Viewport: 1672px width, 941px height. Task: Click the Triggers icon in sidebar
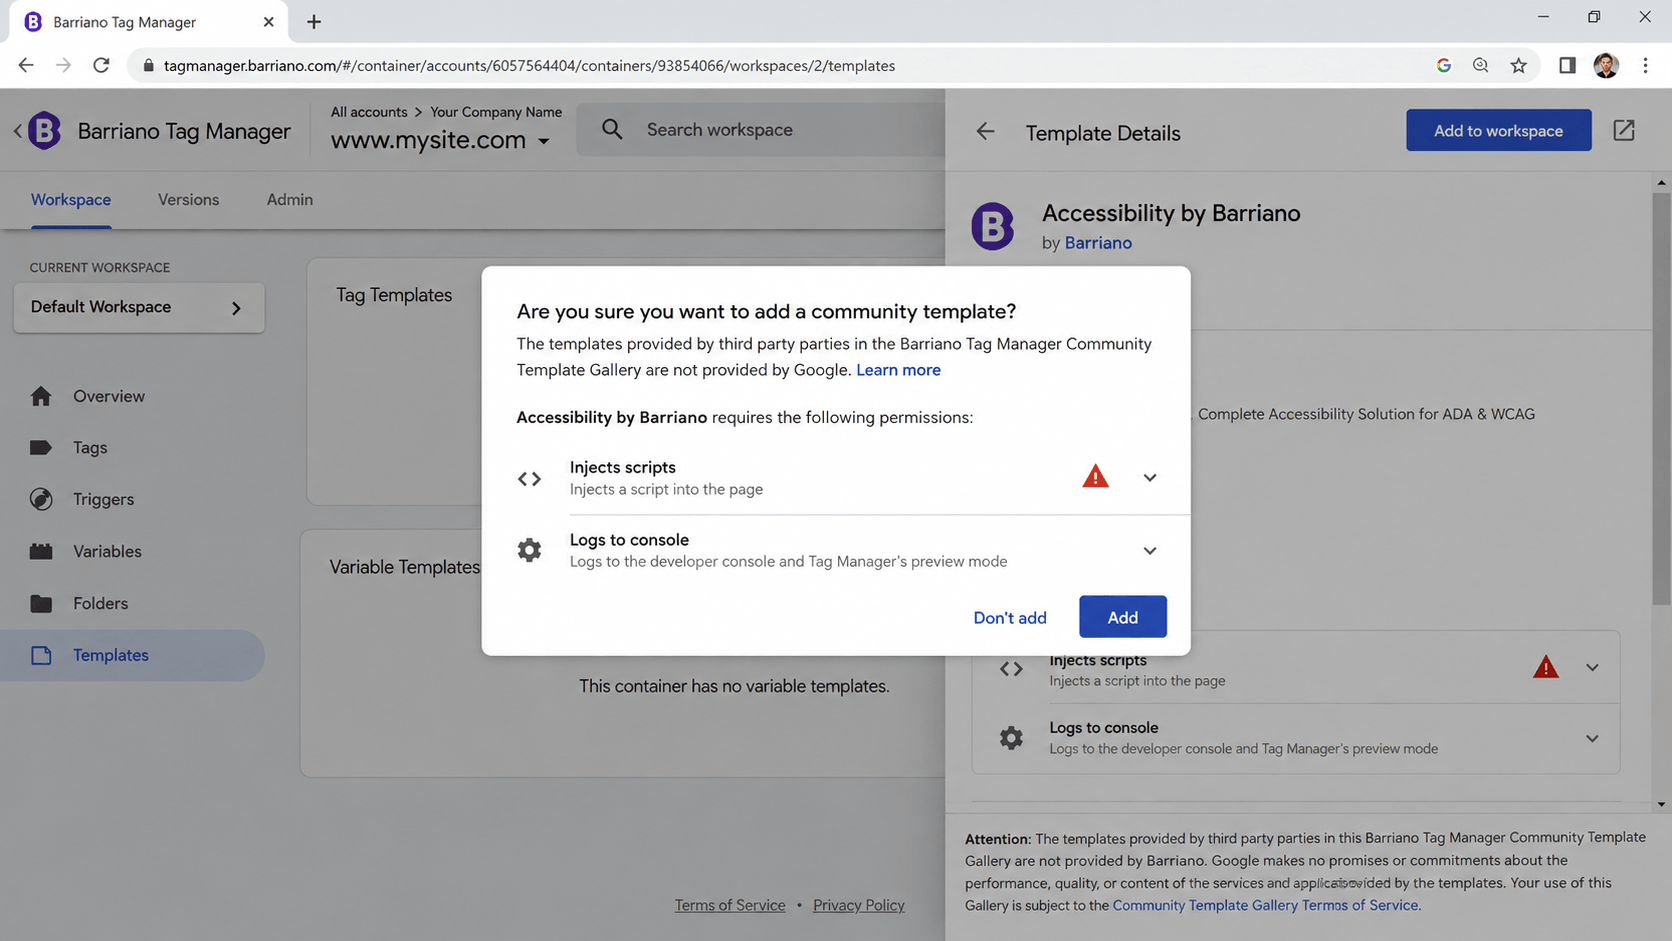(41, 499)
